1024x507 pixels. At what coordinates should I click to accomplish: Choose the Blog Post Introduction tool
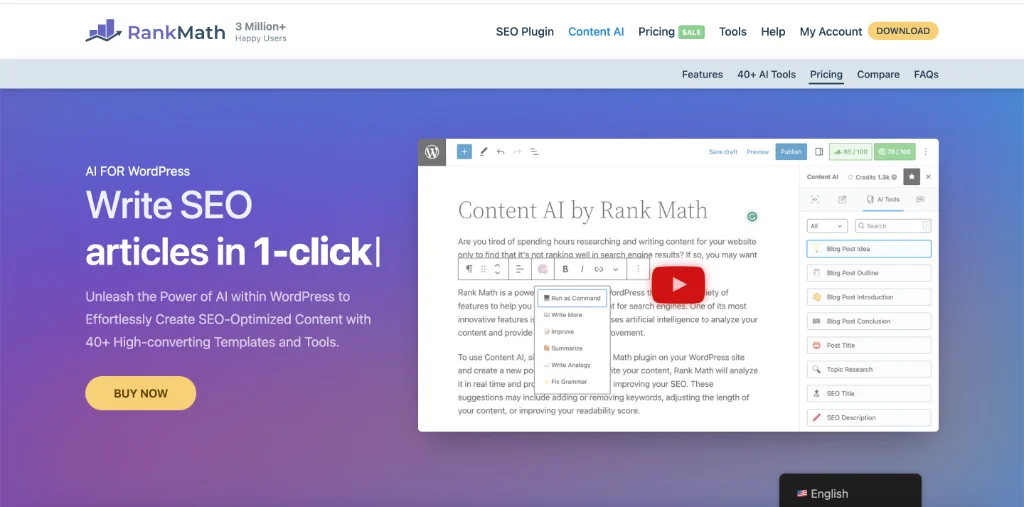[869, 297]
